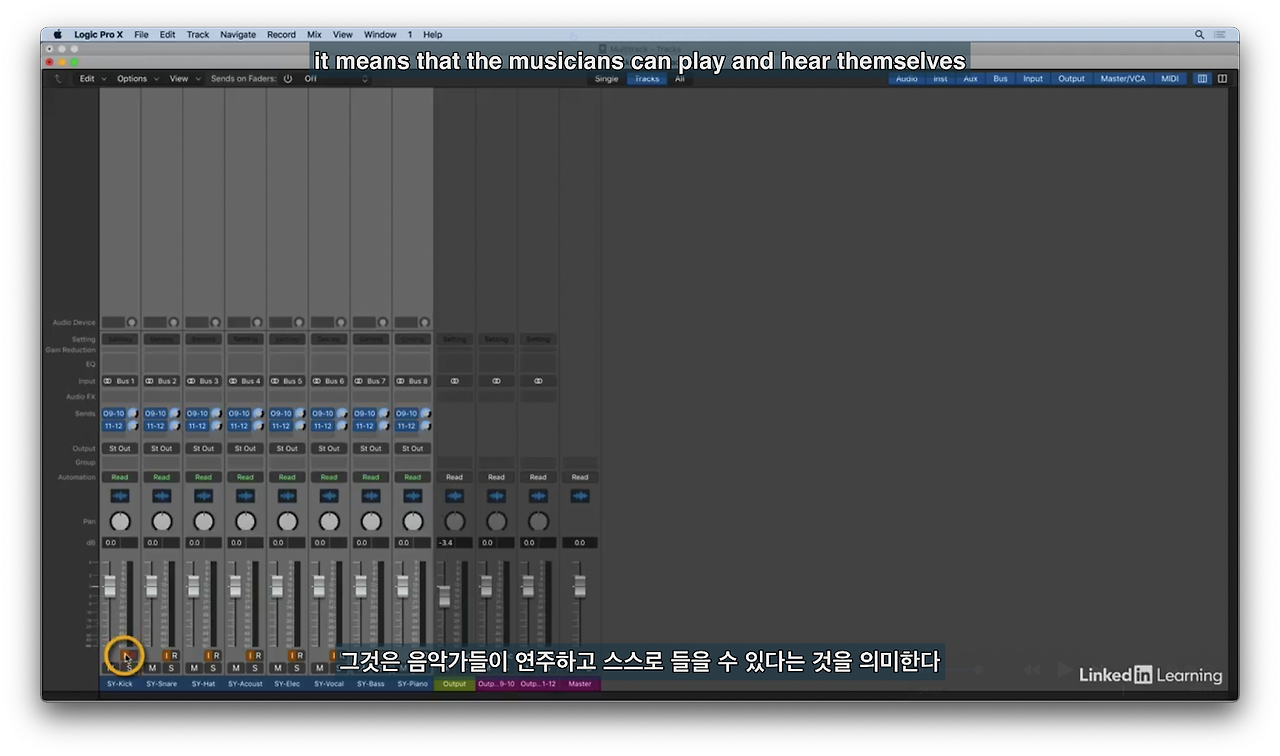
Task: Click stereo format icon on Output channel input
Action: 455,381
